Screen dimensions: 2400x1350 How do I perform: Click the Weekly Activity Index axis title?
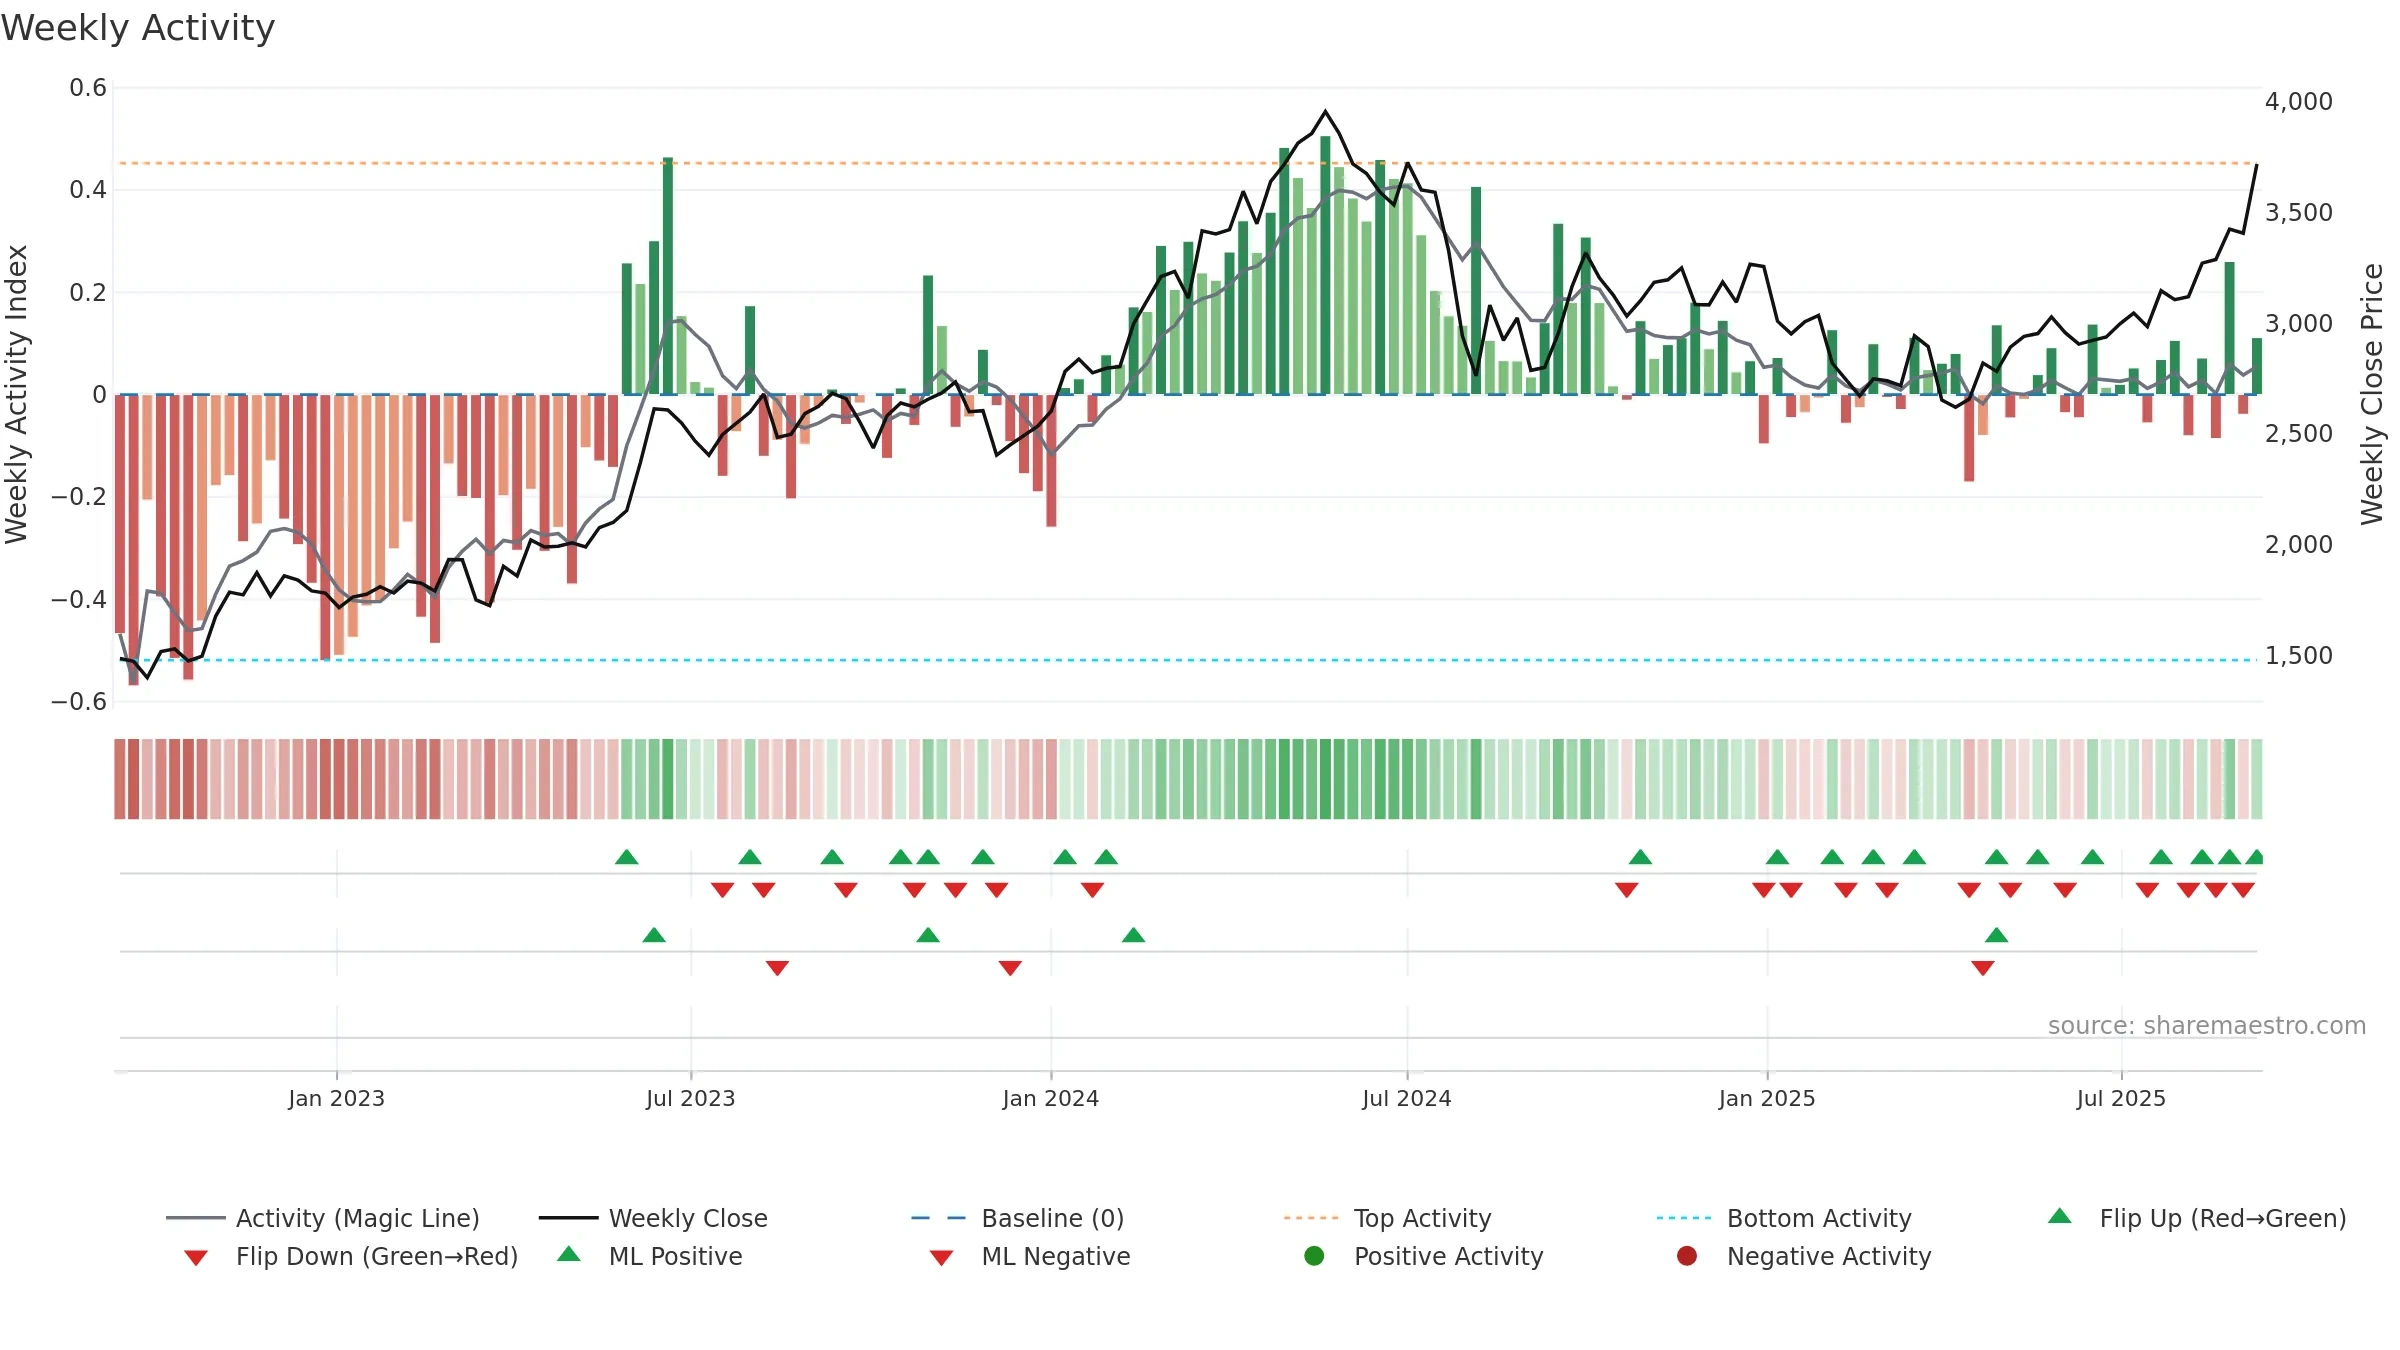pos(16,394)
